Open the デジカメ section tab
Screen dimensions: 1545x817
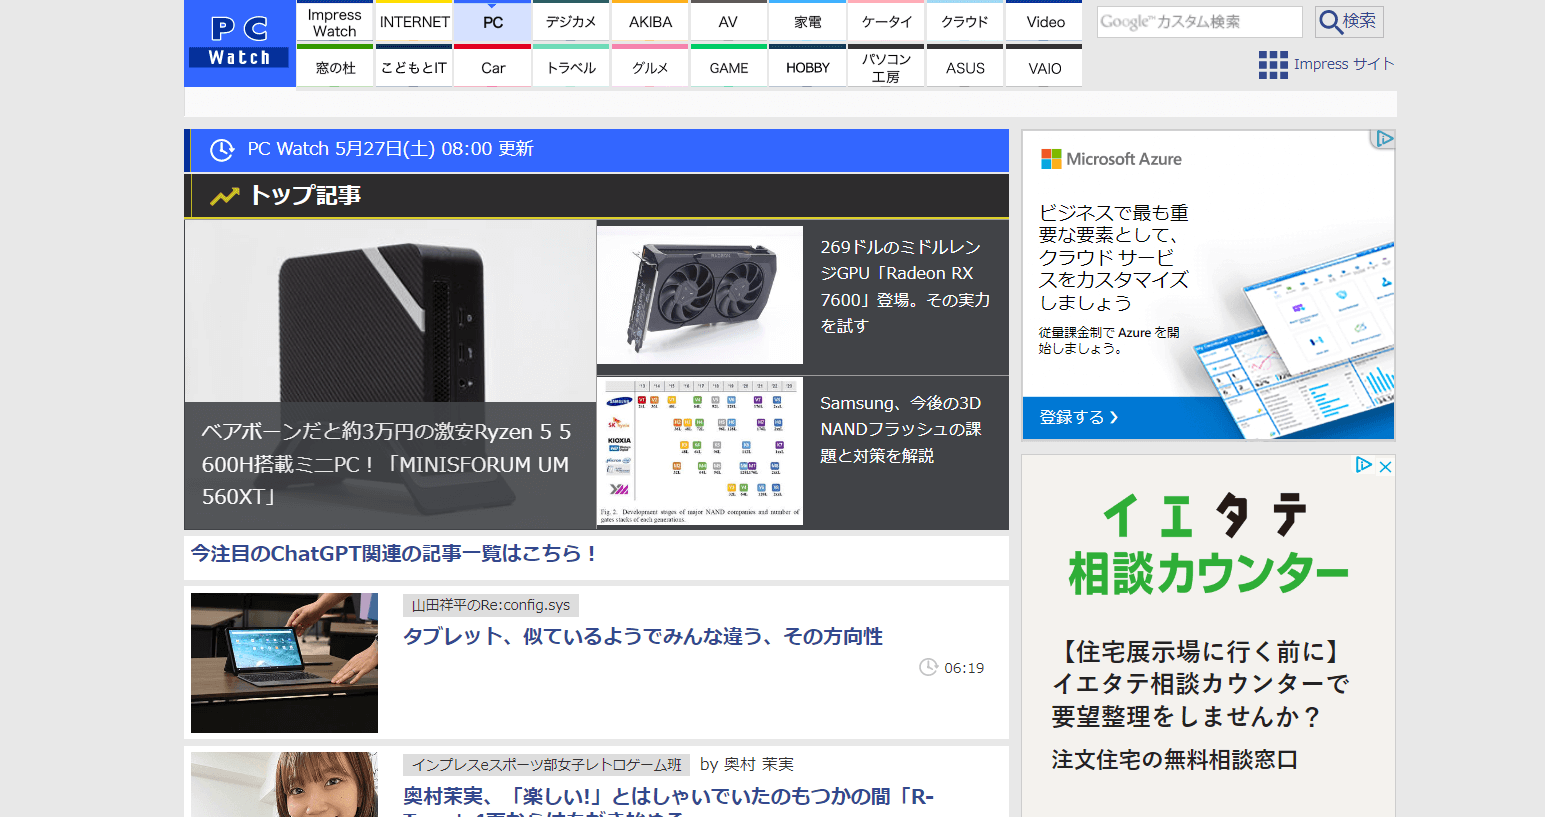pos(571,21)
